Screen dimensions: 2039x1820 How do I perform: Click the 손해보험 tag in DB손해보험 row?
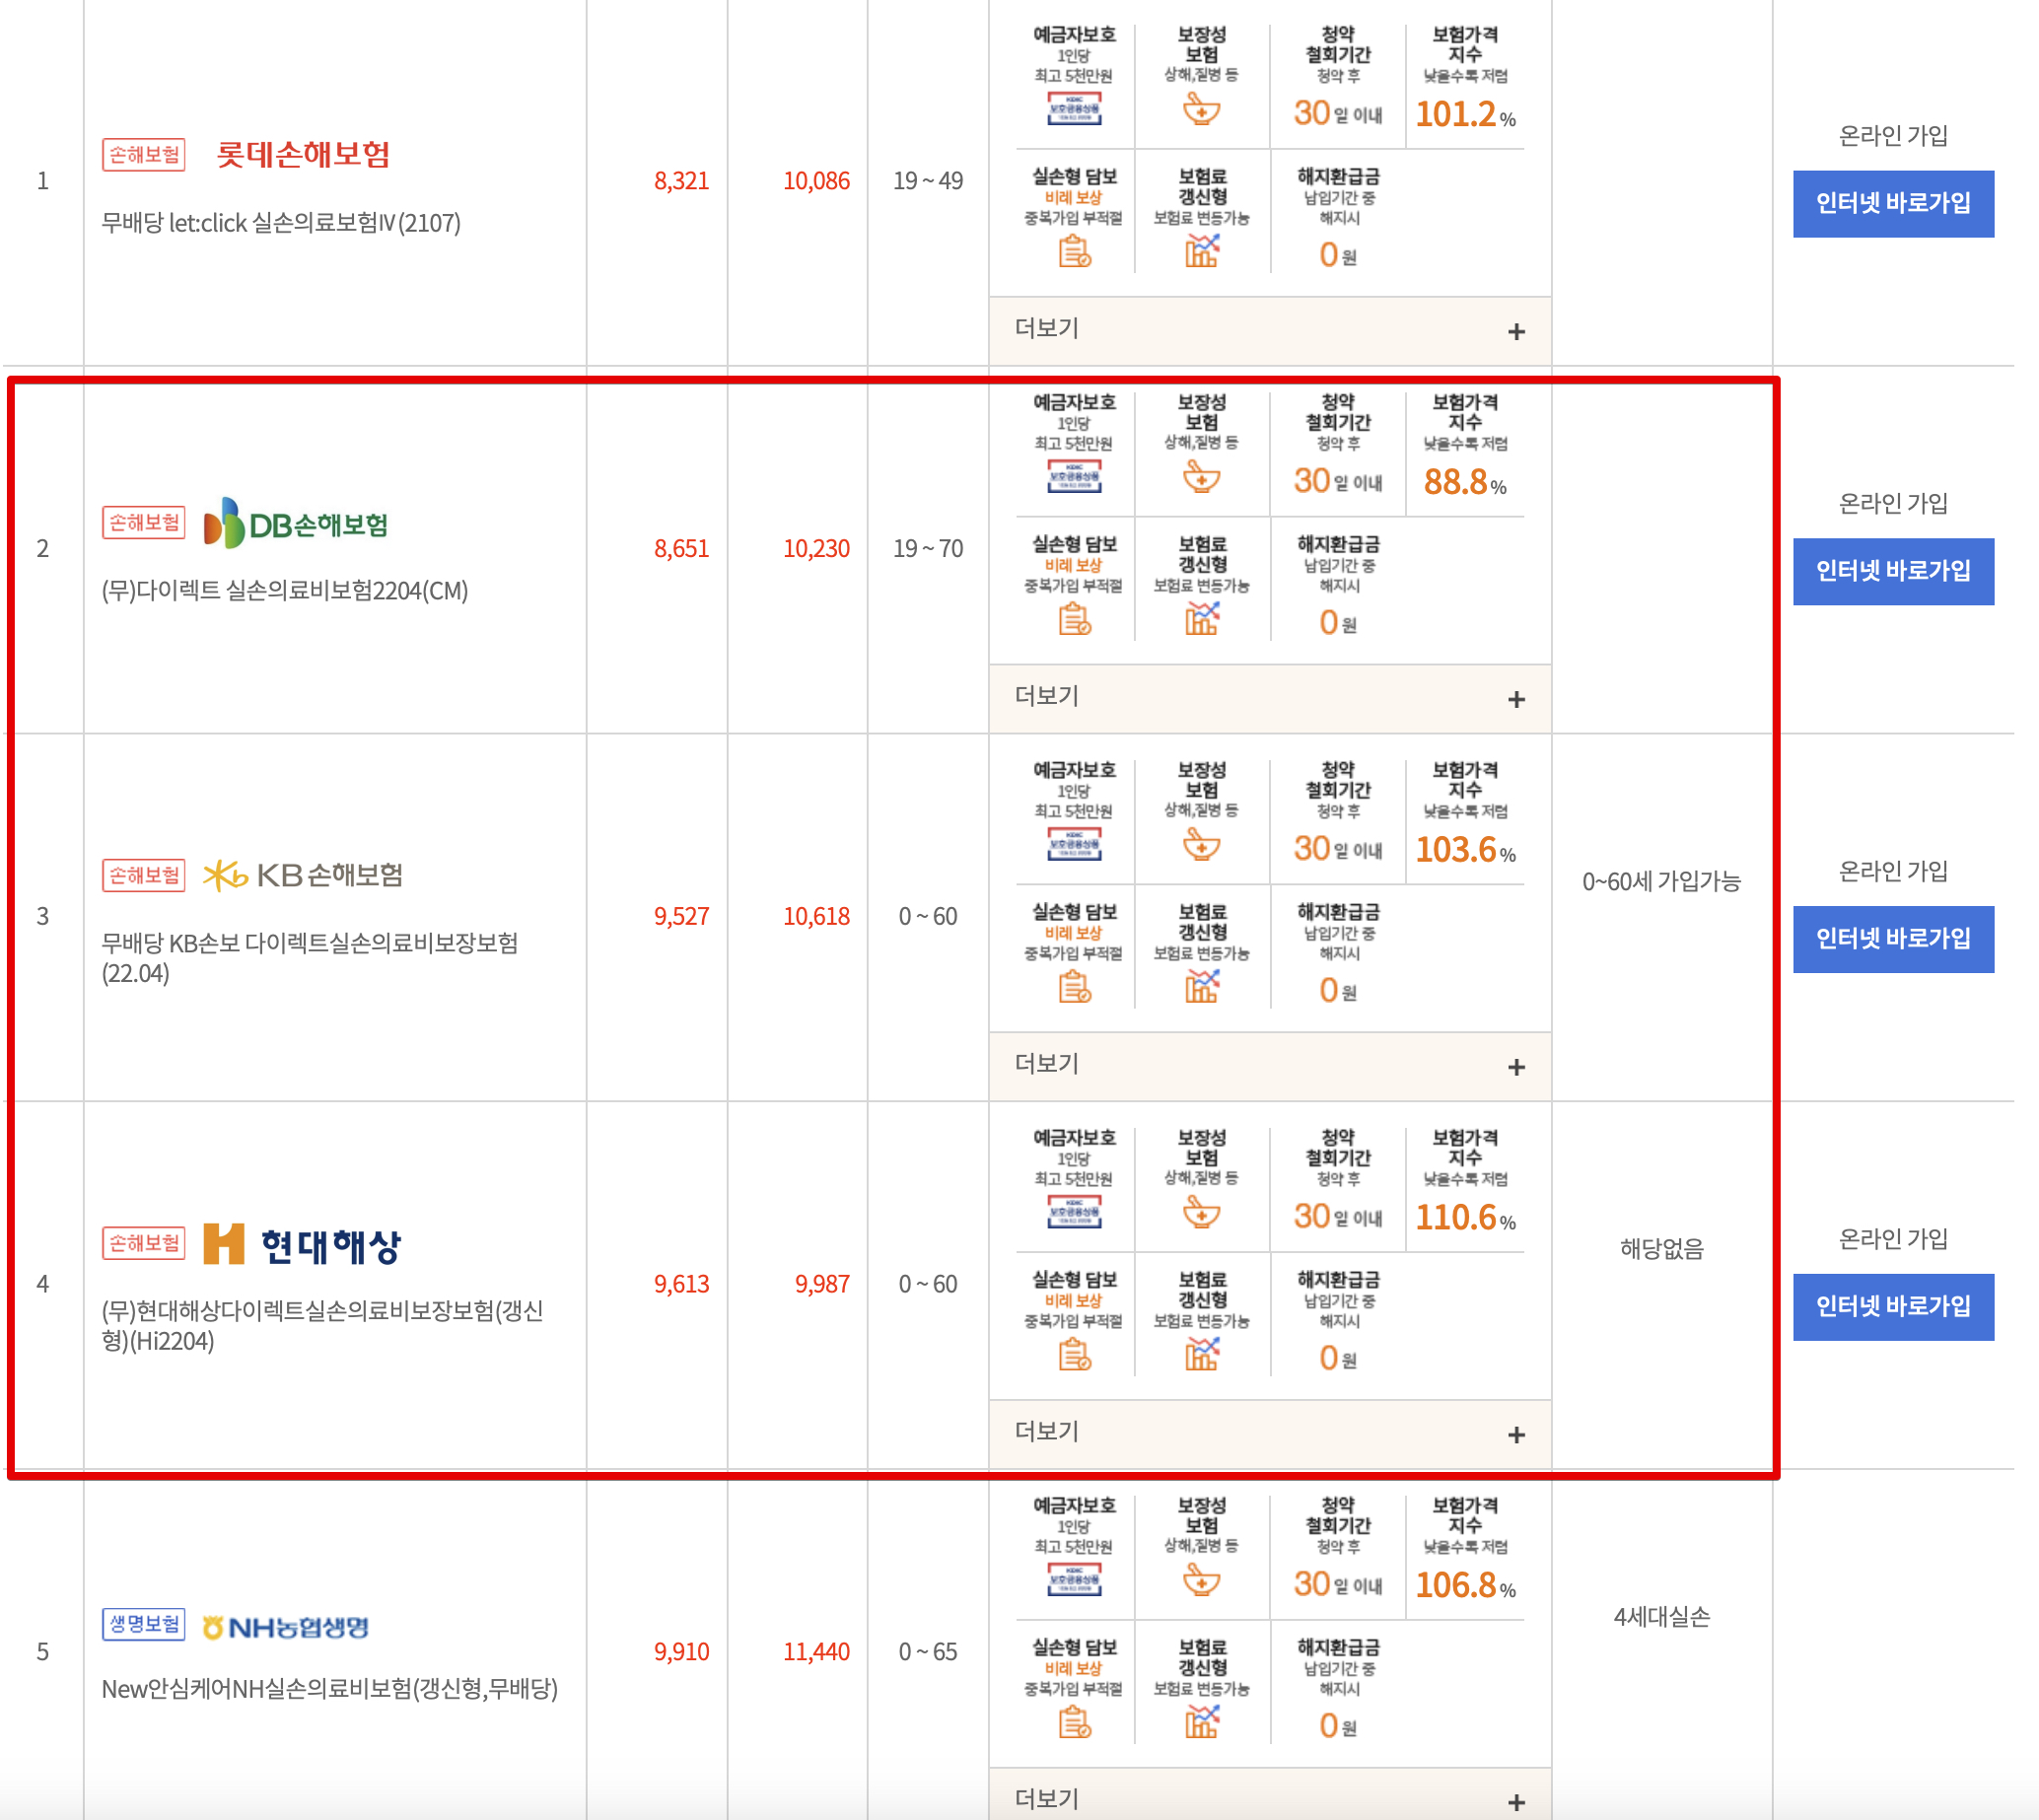tap(144, 523)
